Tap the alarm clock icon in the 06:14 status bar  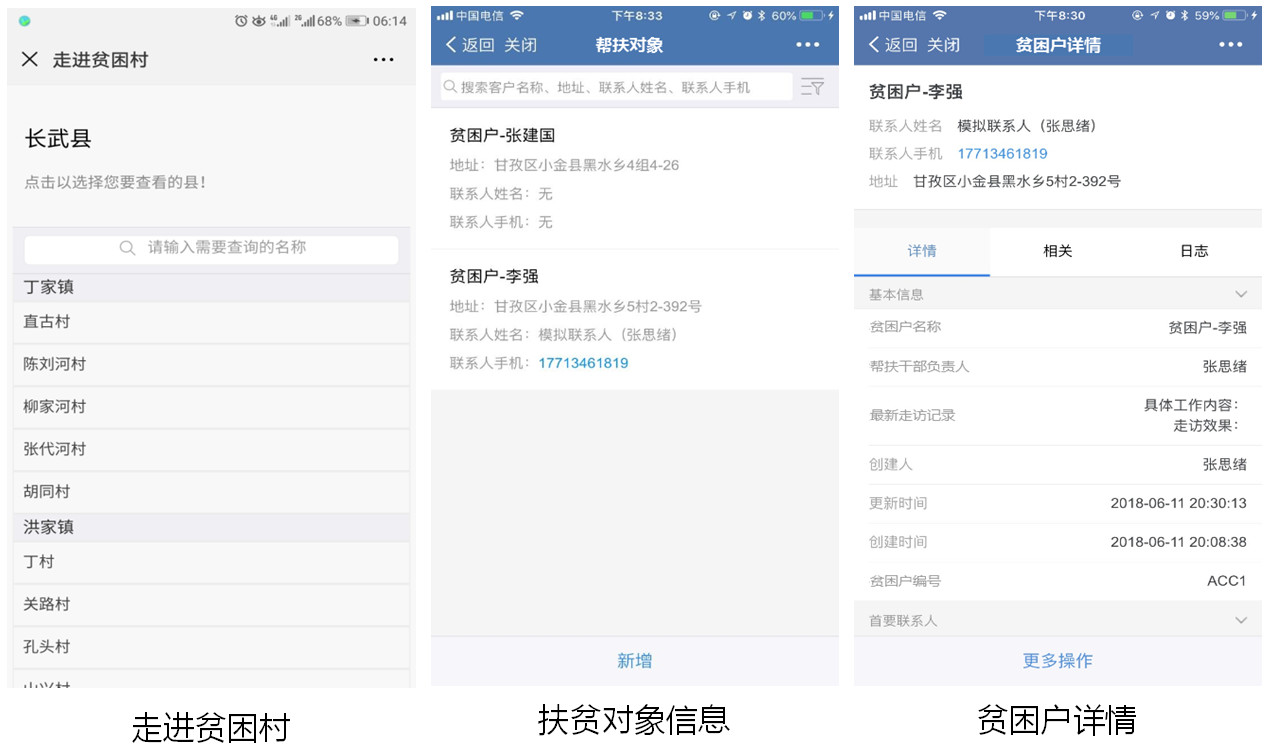pos(241,21)
